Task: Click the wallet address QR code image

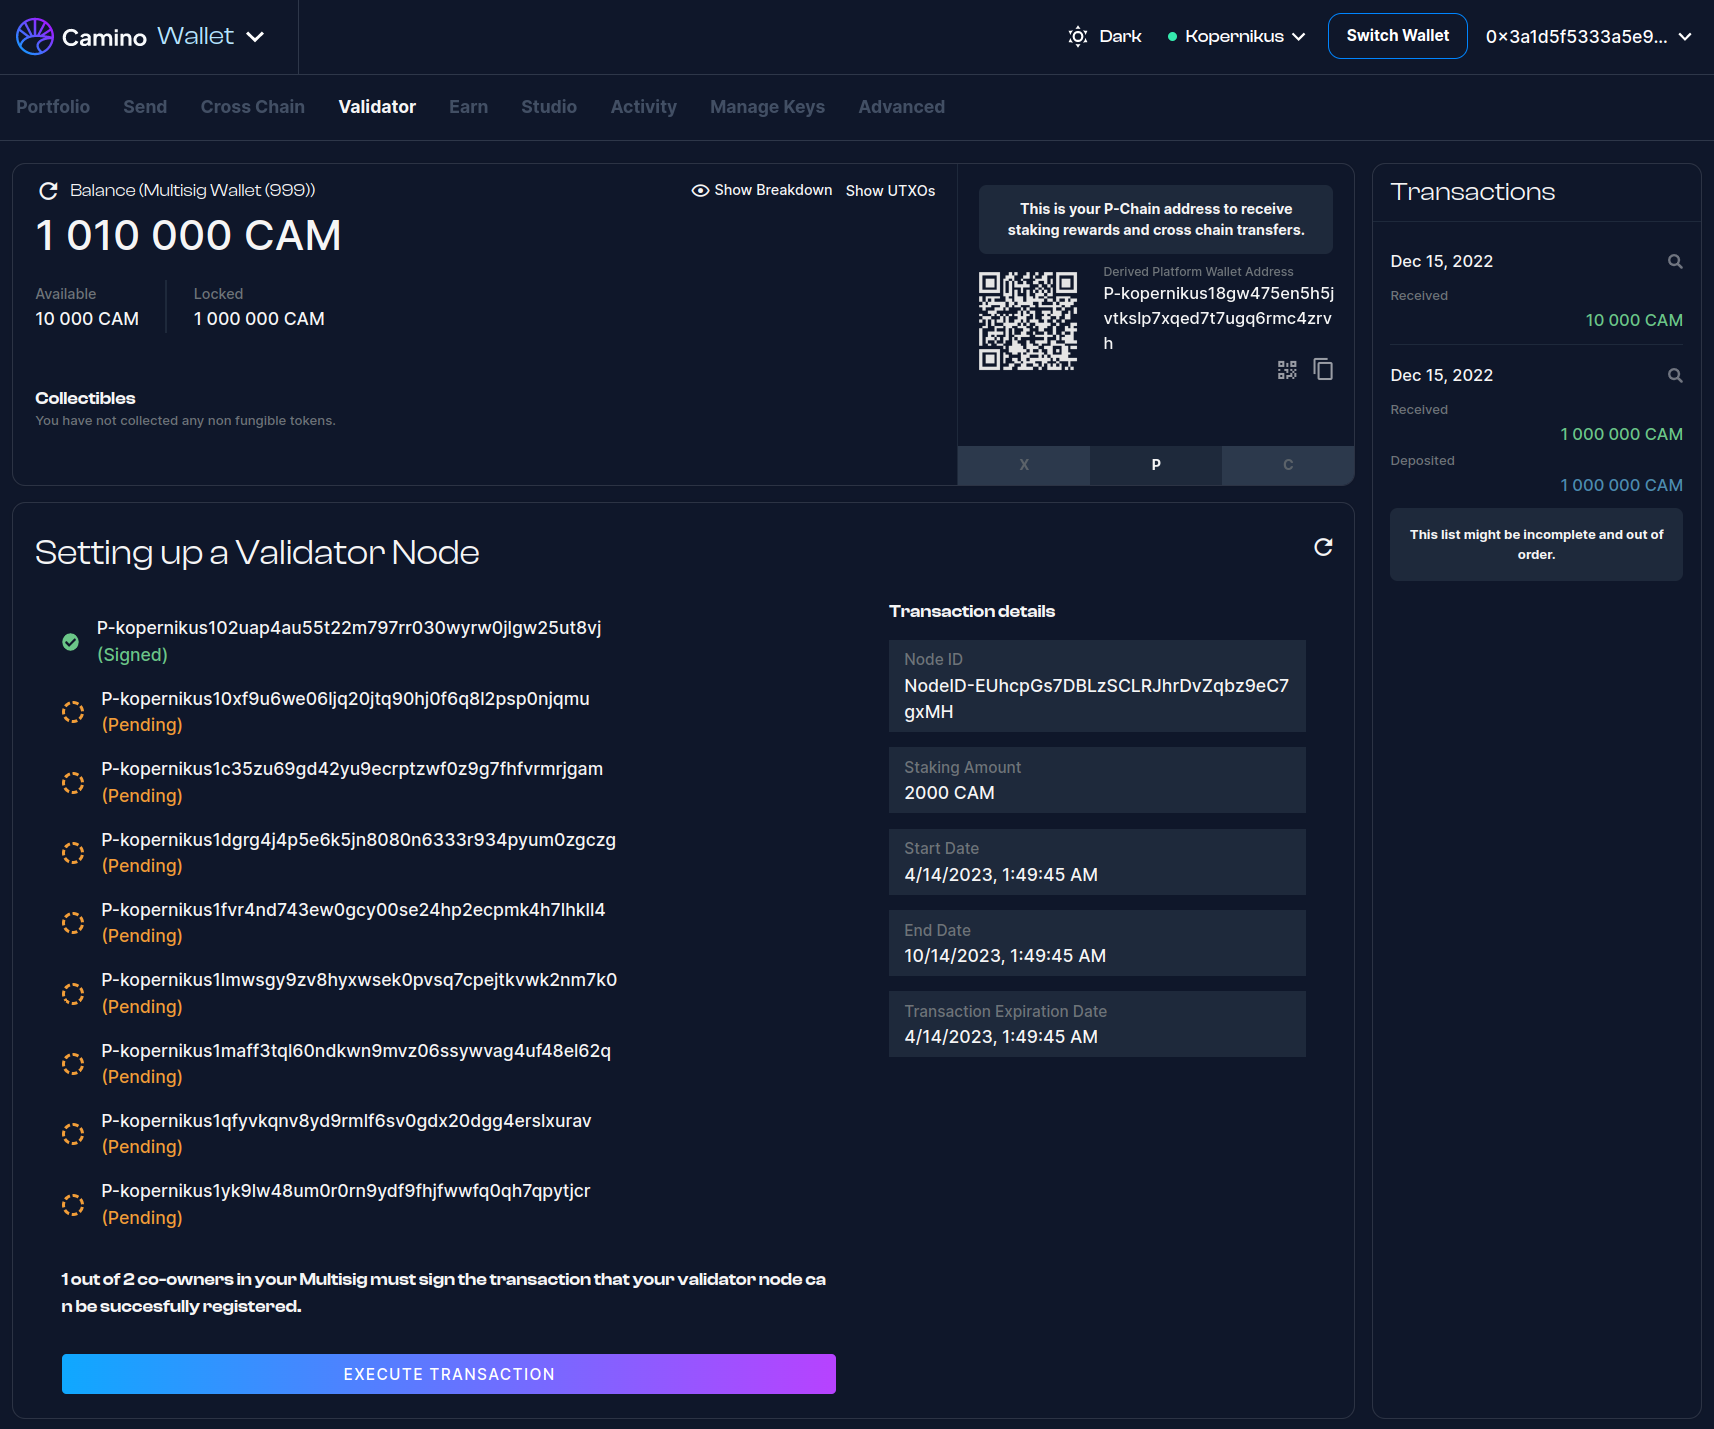Action: pos(1027,321)
